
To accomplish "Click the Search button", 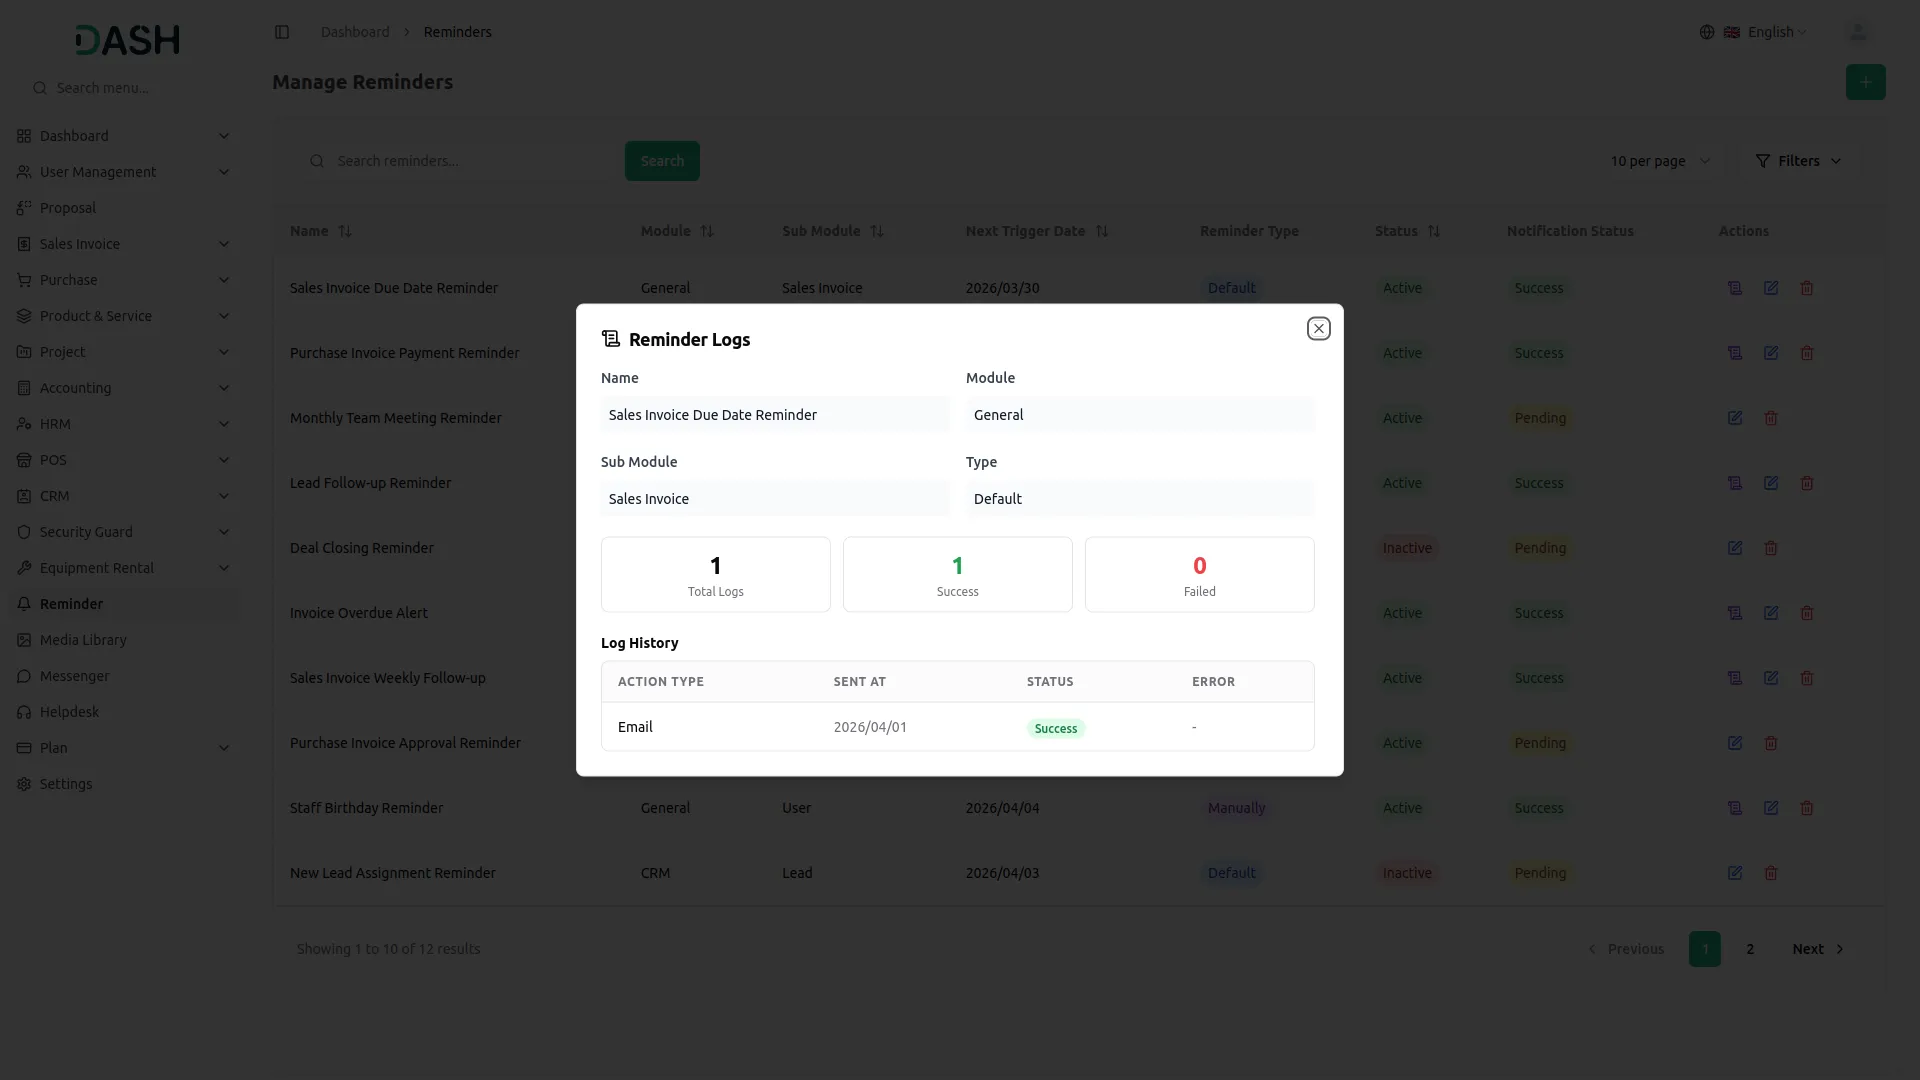I will [662, 160].
